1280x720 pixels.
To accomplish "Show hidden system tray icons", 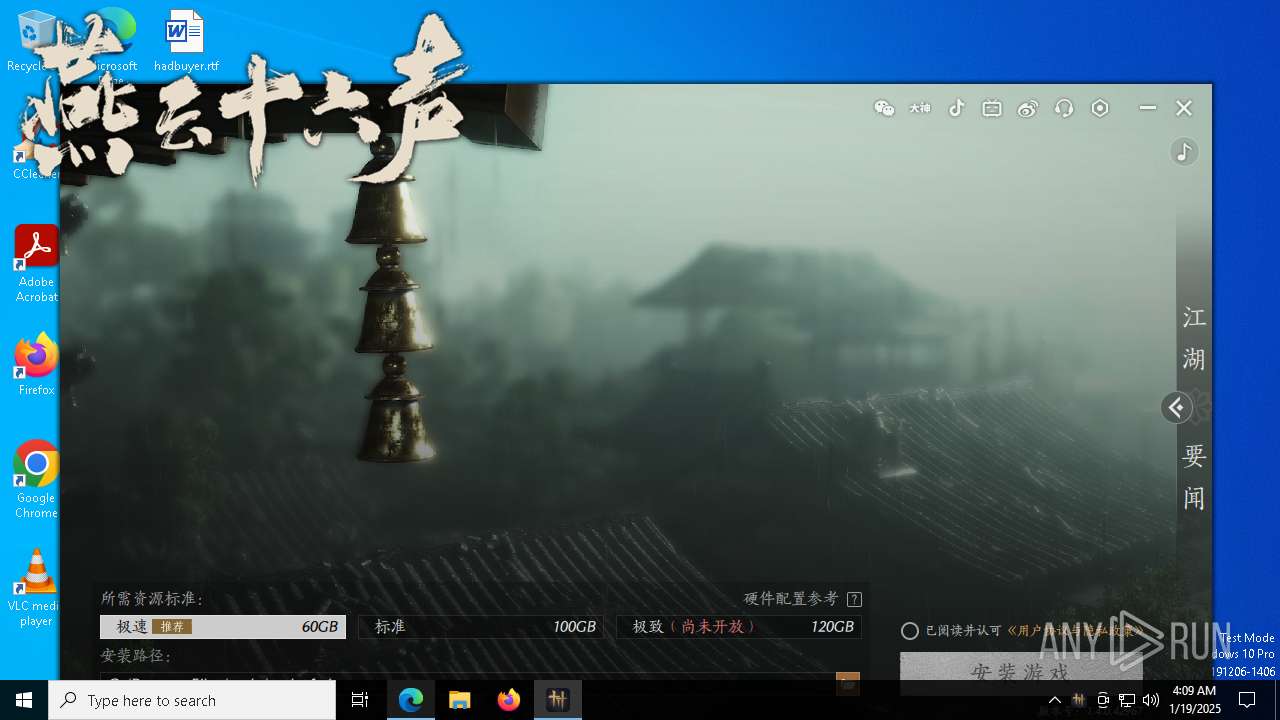I will coord(1054,700).
